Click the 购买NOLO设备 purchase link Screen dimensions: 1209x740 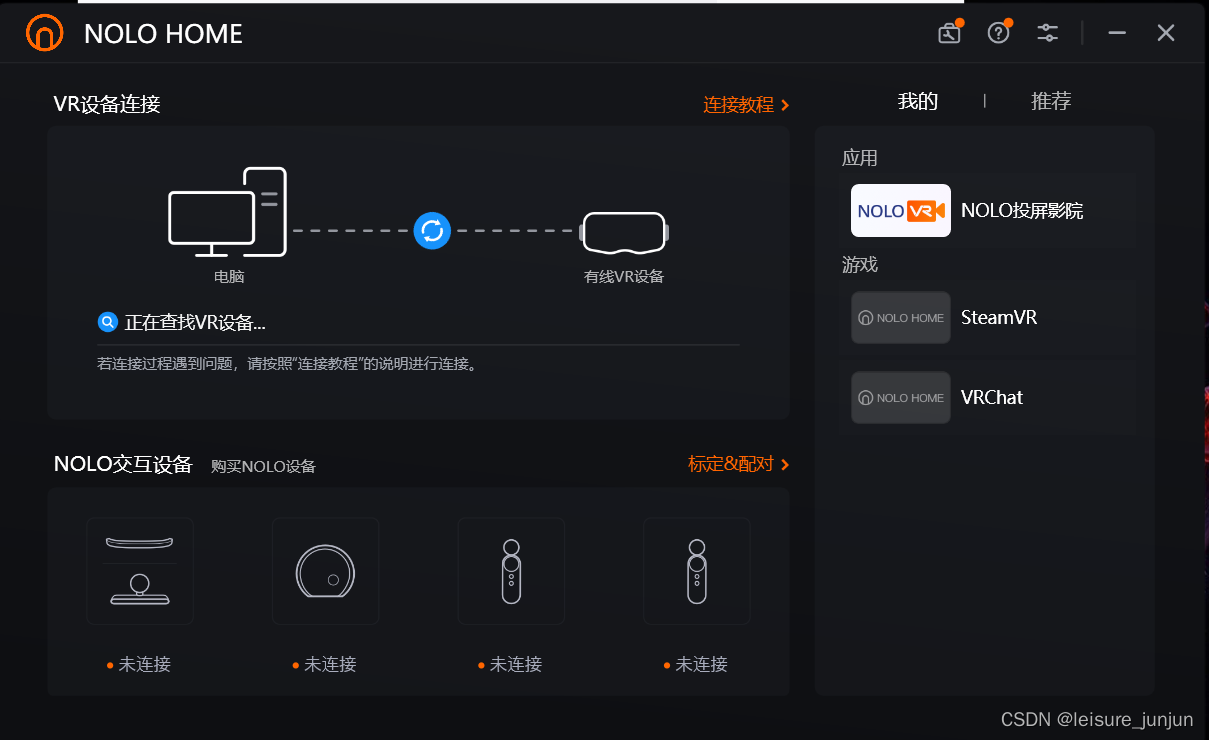point(263,466)
